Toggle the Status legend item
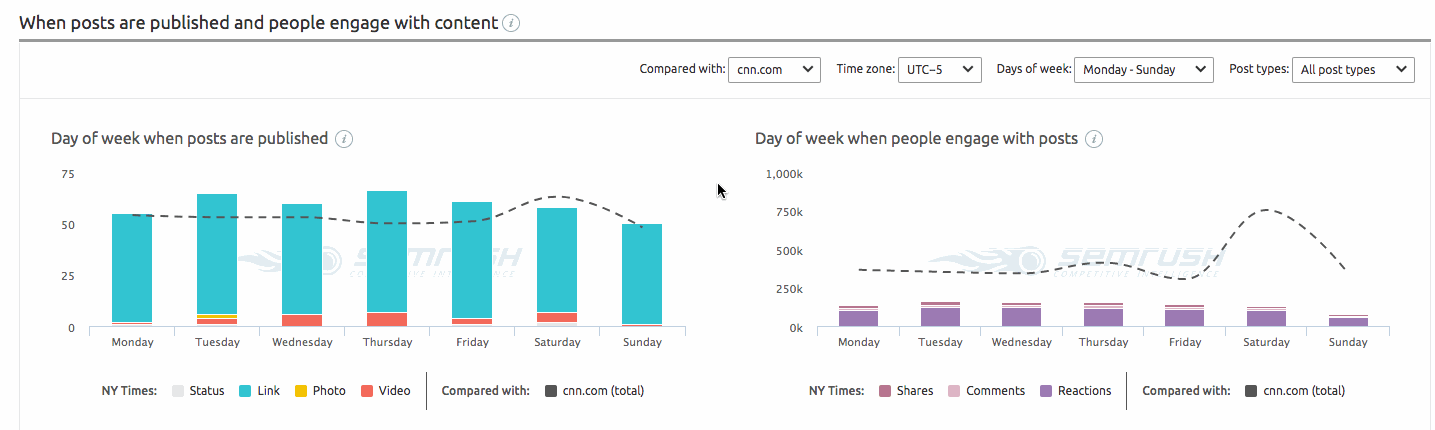The height and width of the screenshot is (430, 1435). click(x=199, y=391)
